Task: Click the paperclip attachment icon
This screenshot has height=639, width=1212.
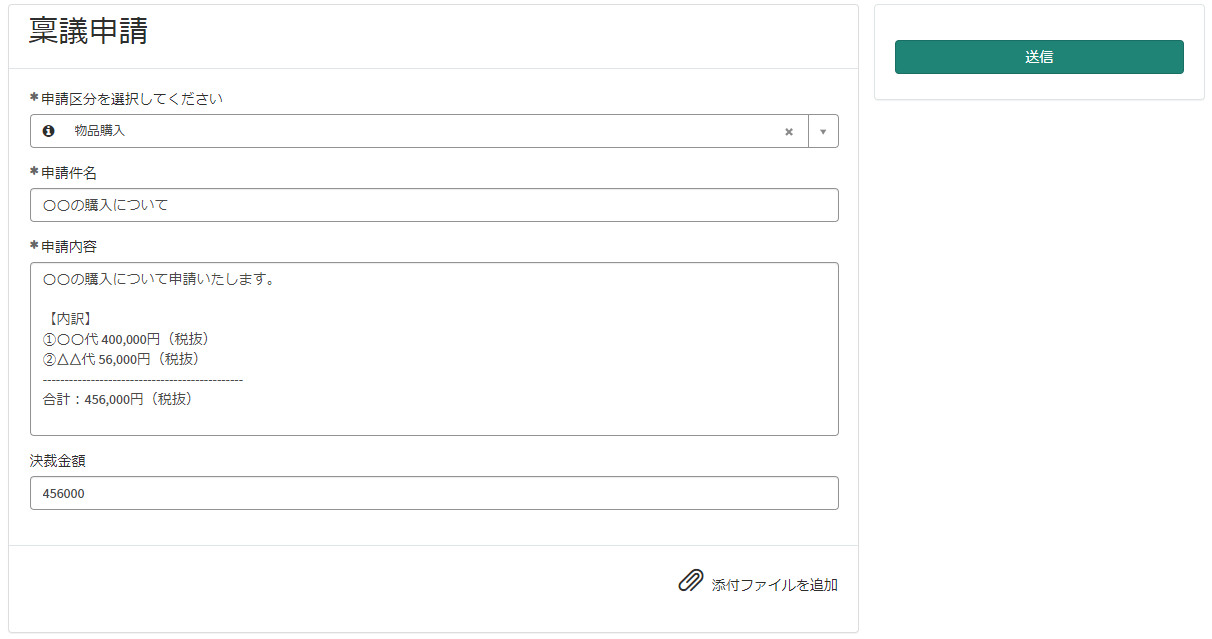Action: [690, 581]
